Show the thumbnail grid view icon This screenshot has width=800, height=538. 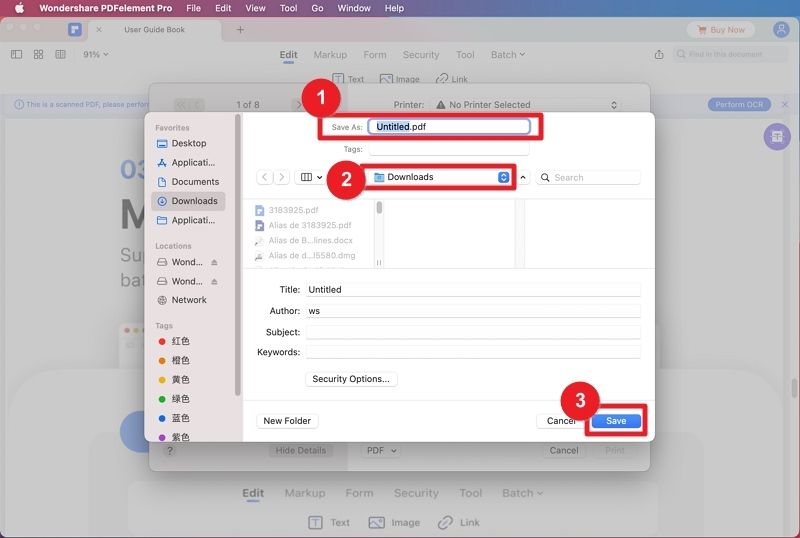(x=38, y=54)
